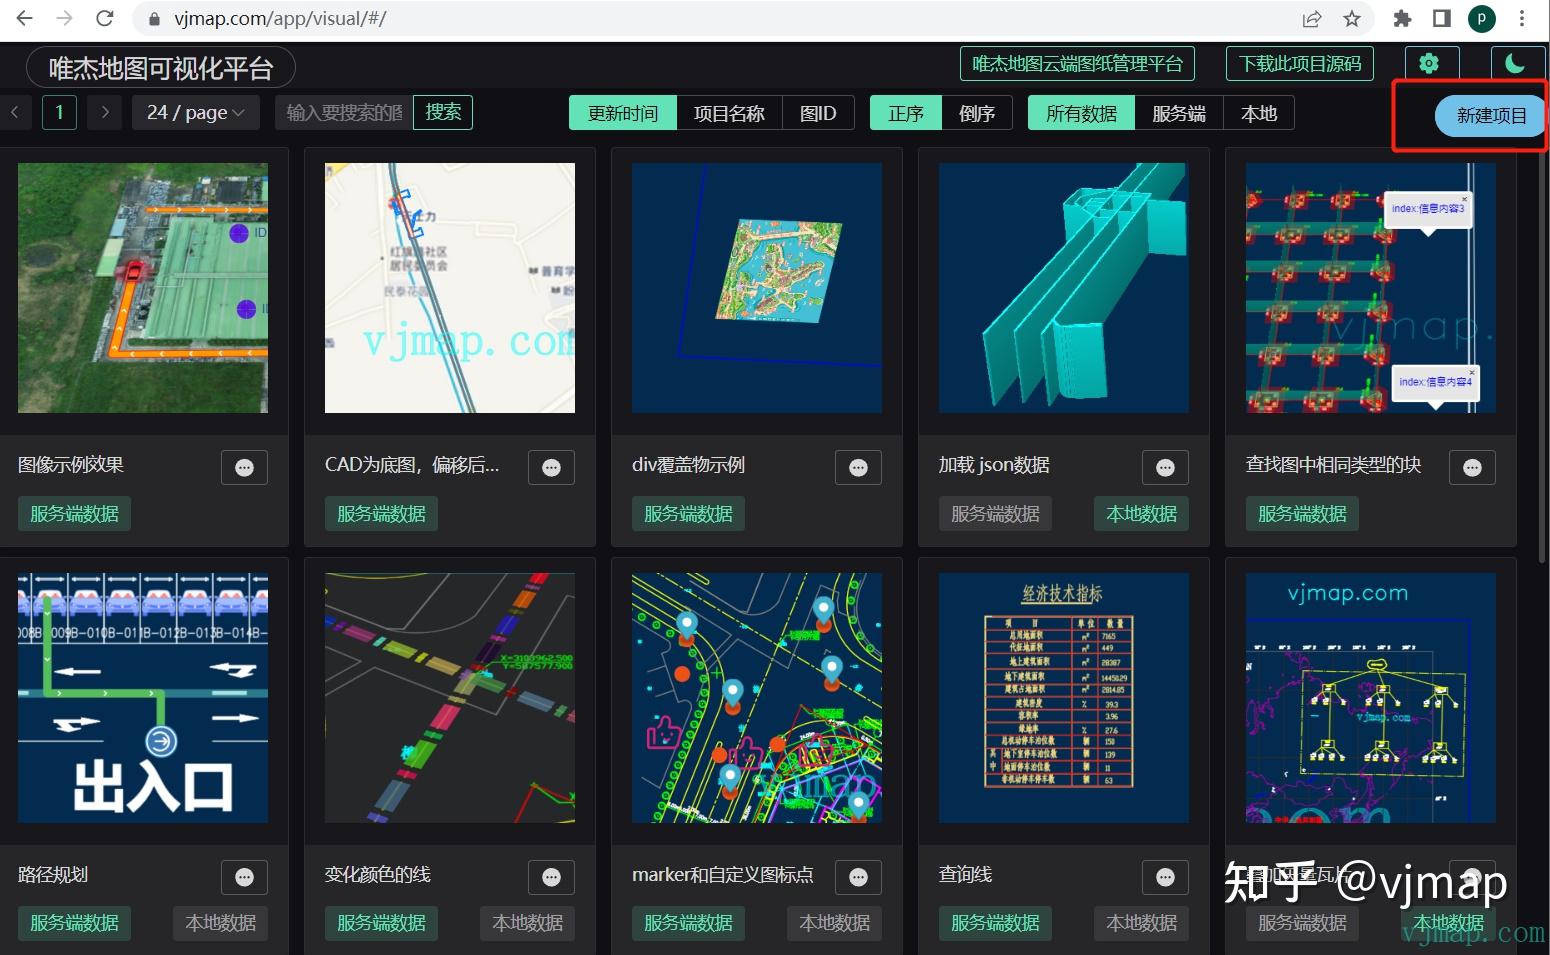Open the browser menu with three dots icon
1550x955 pixels.
[1523, 18]
